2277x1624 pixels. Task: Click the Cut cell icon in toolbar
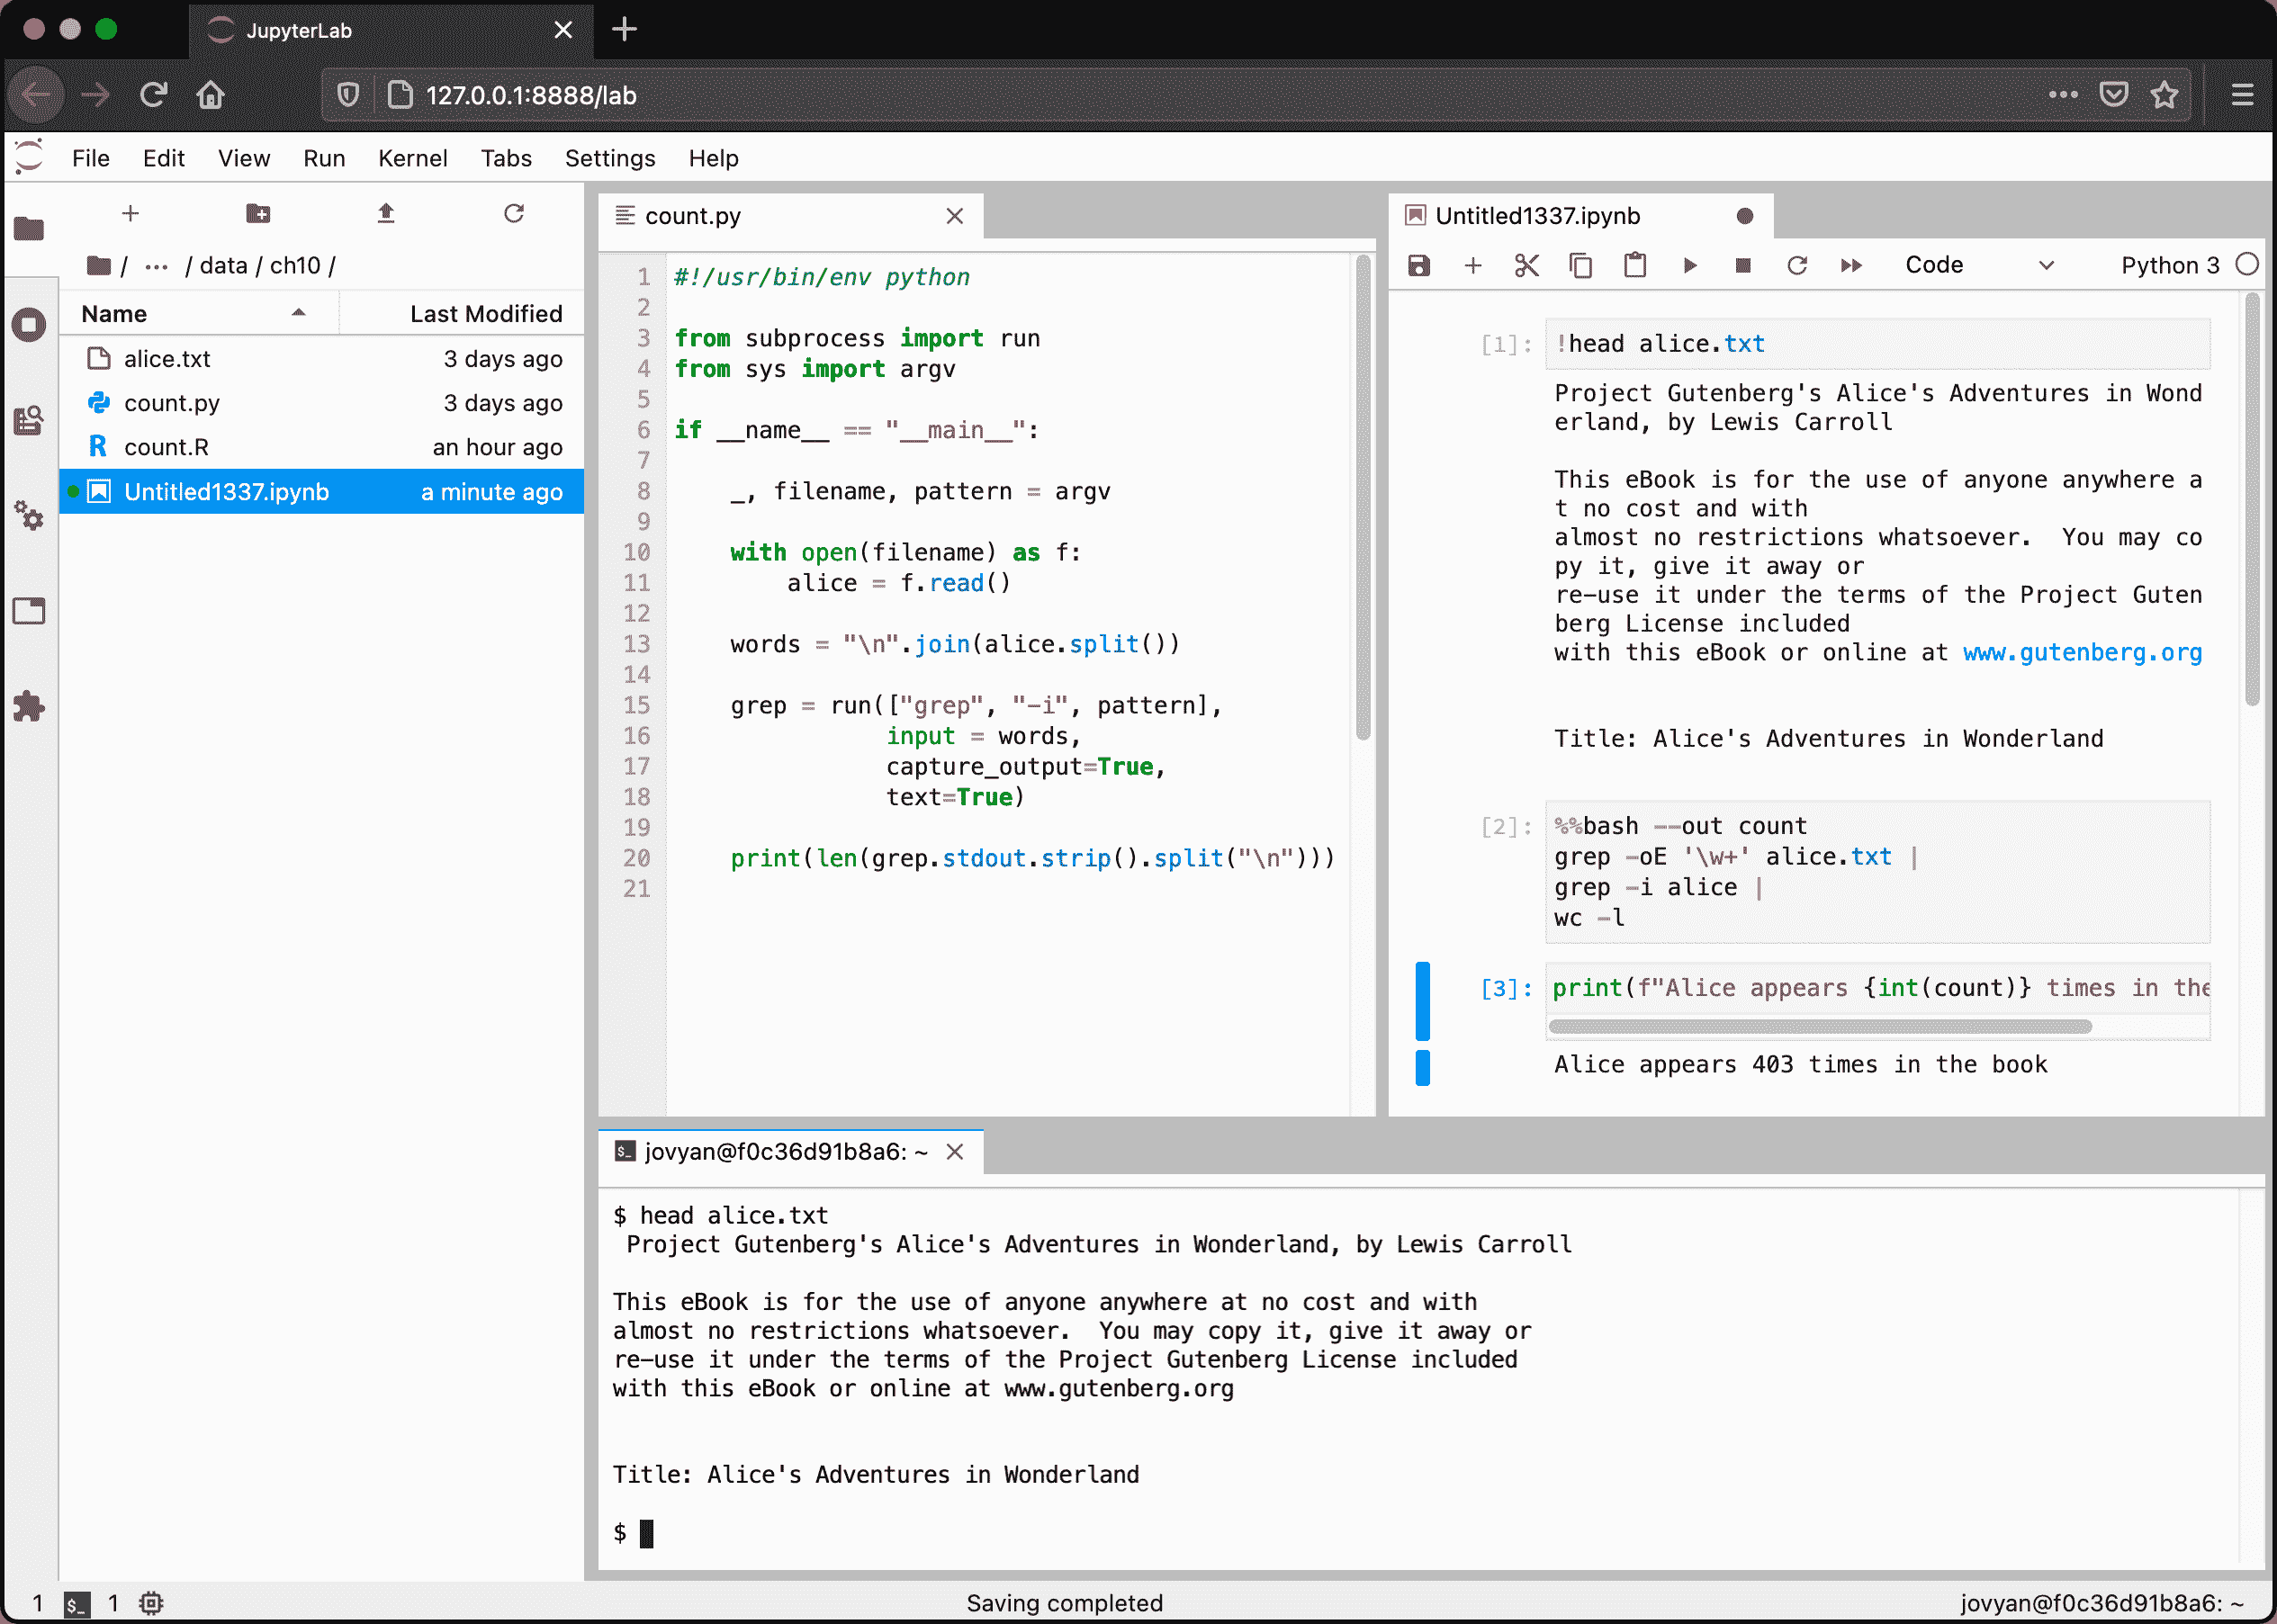coord(1526,265)
